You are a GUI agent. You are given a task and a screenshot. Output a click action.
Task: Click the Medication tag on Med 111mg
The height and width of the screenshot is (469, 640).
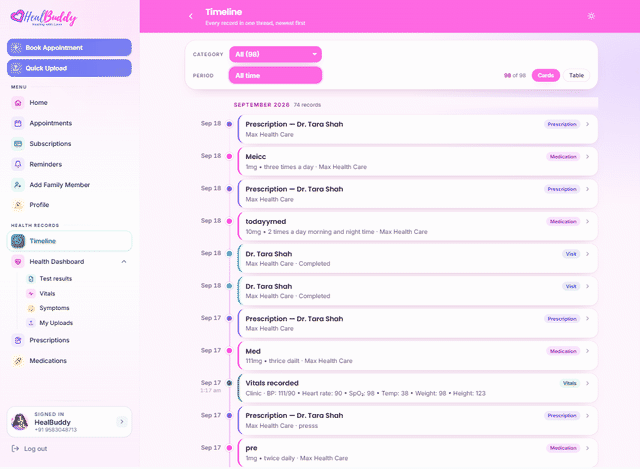(563, 351)
